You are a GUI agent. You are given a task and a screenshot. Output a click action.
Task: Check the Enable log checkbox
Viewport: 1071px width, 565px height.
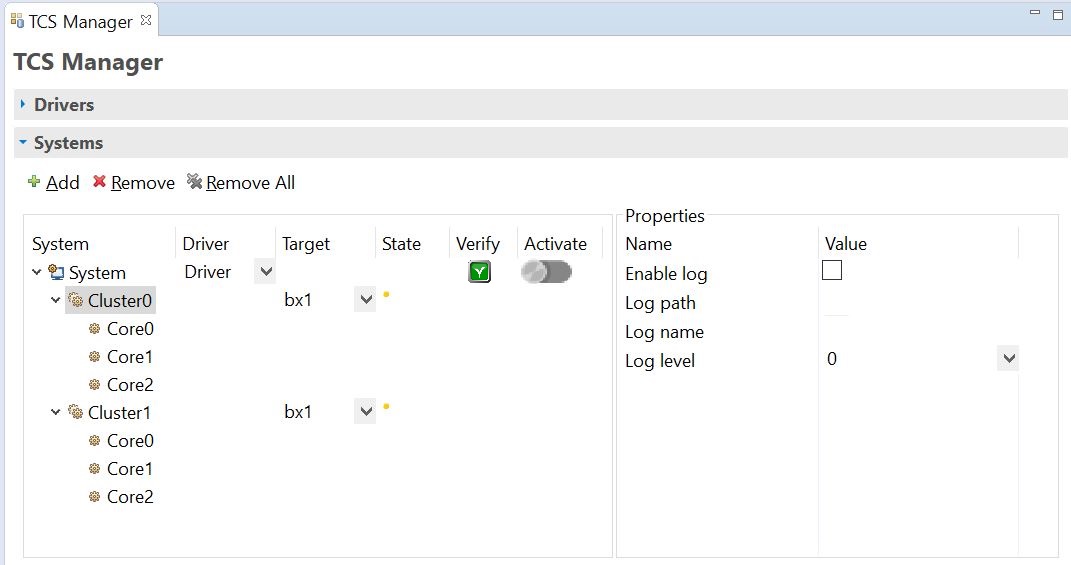click(x=832, y=271)
